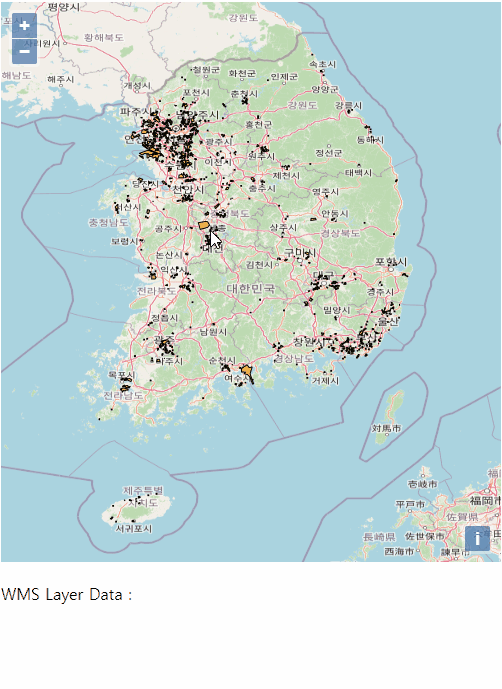The image size is (502, 689).
Task: Click the 경주시 city label
Action: [381, 291]
